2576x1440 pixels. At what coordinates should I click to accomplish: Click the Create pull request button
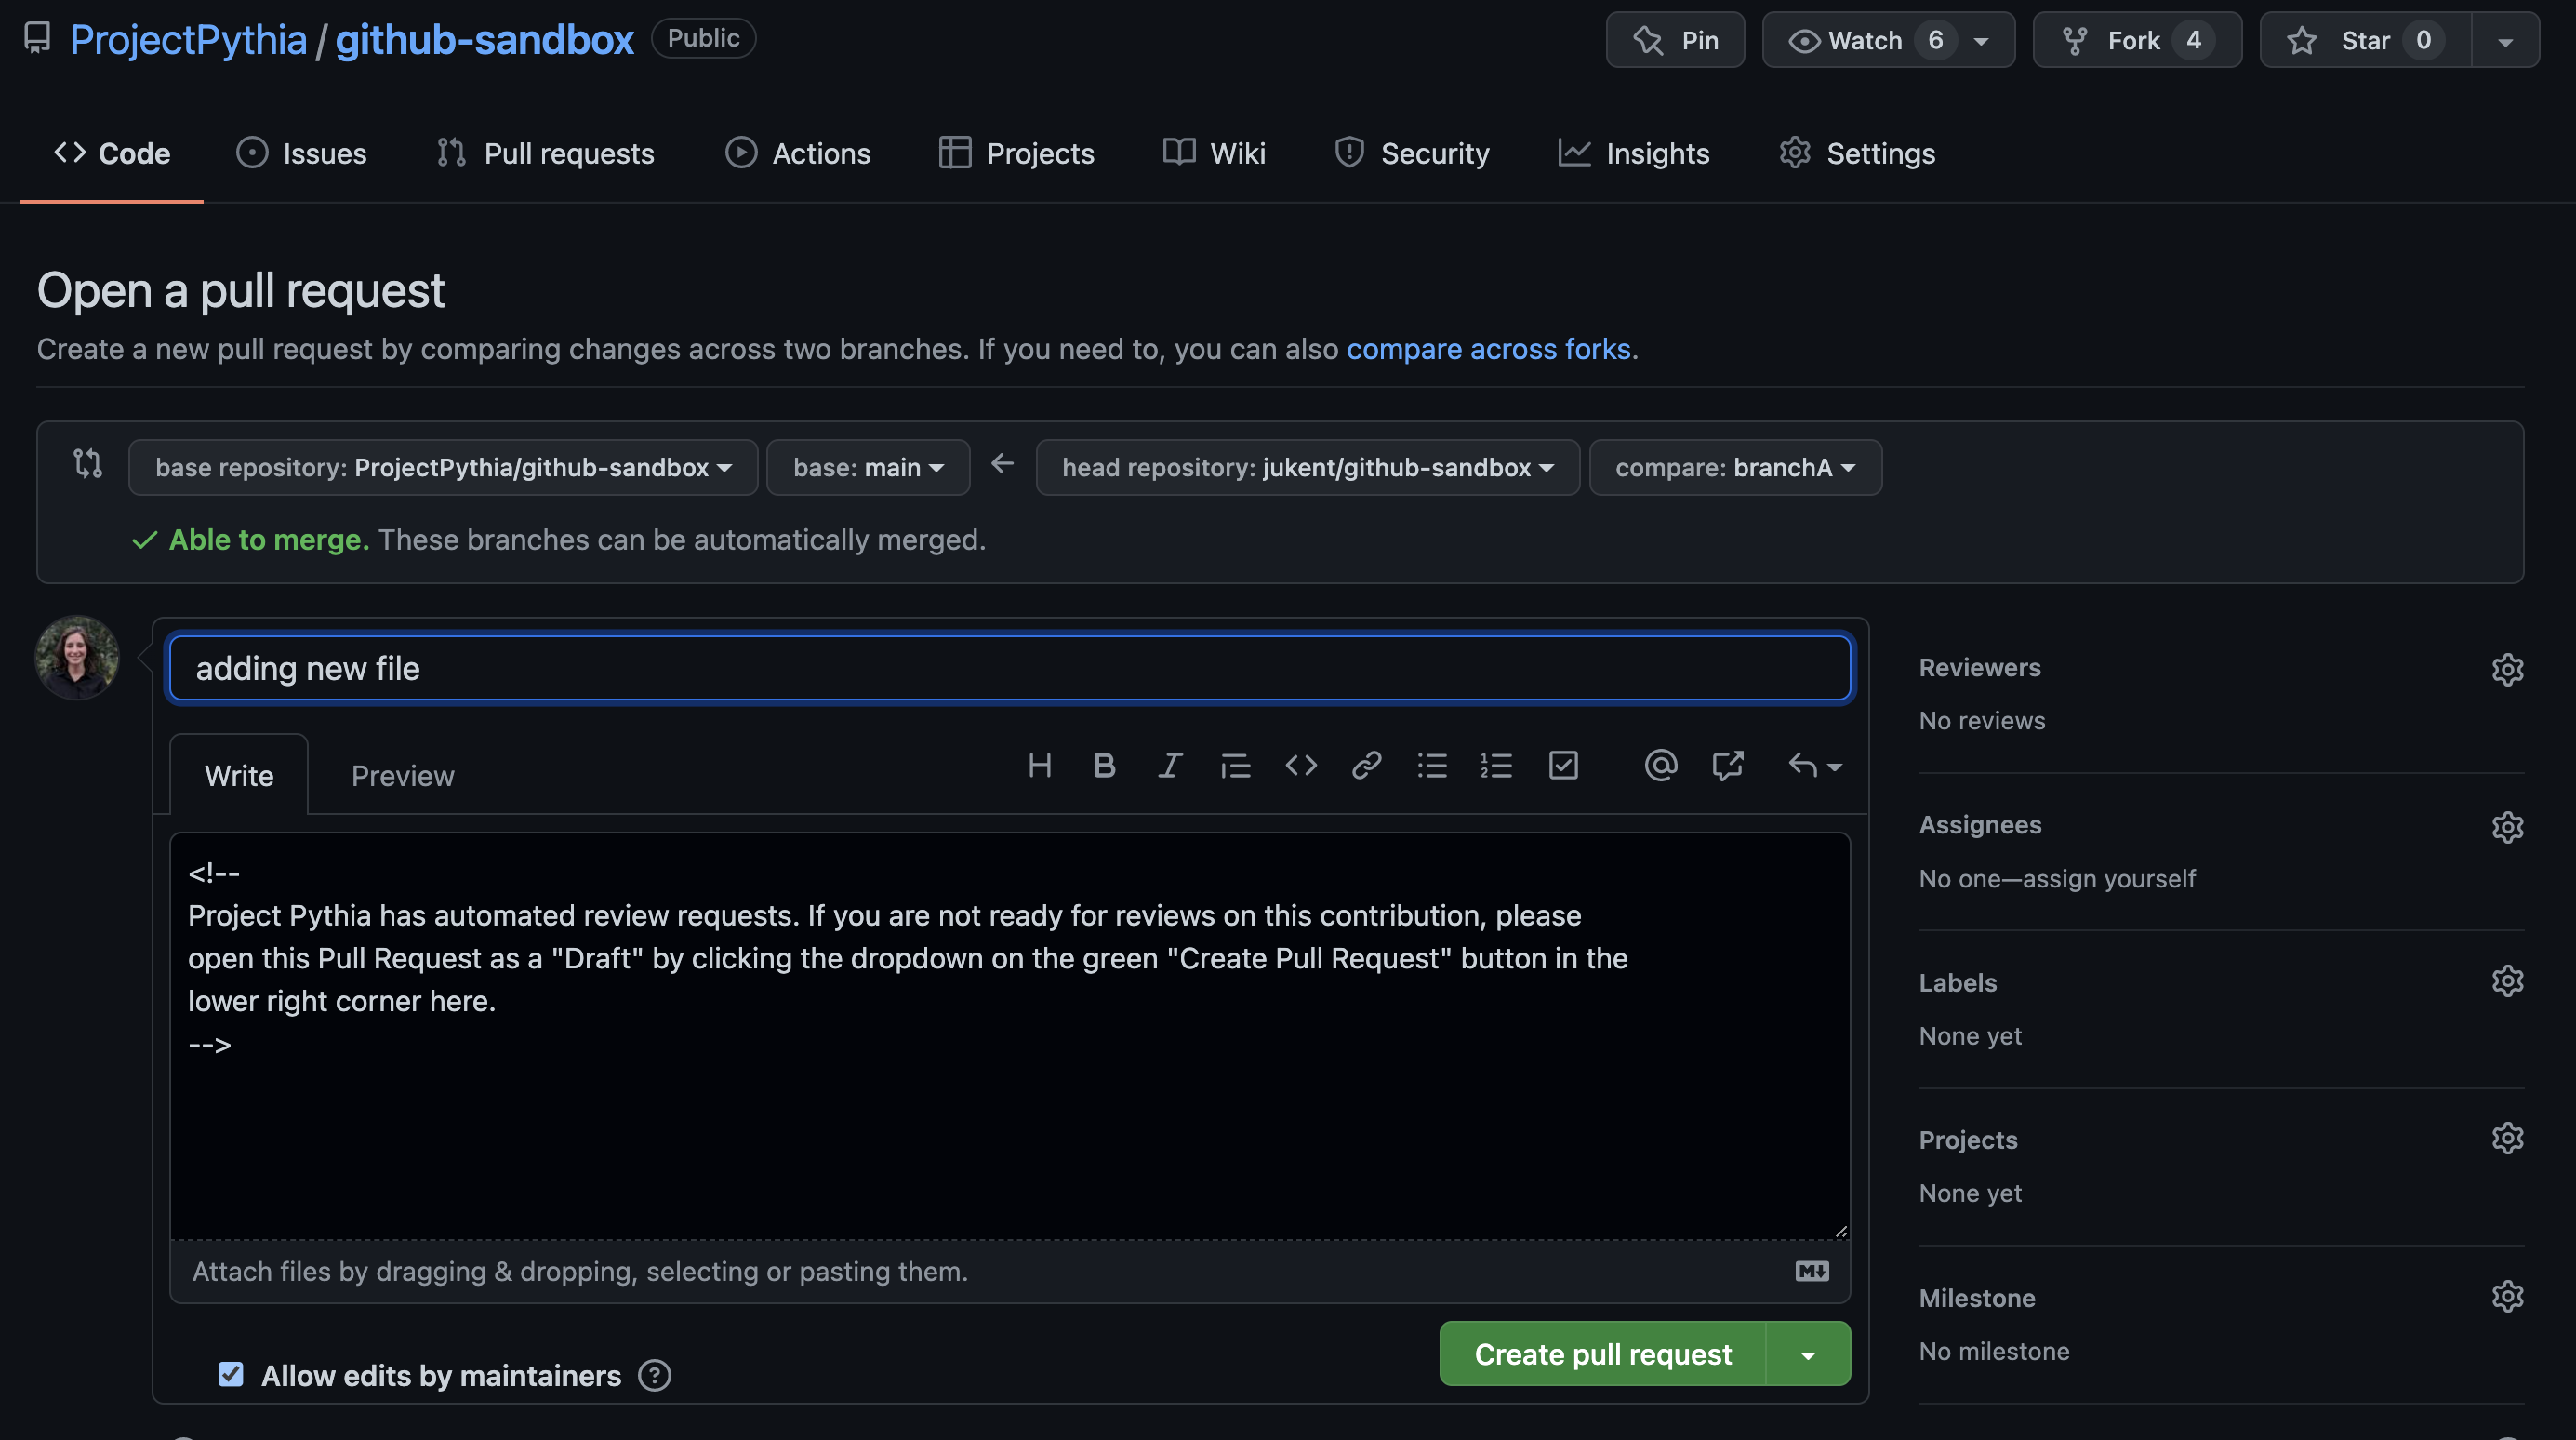pyautogui.click(x=1602, y=1355)
